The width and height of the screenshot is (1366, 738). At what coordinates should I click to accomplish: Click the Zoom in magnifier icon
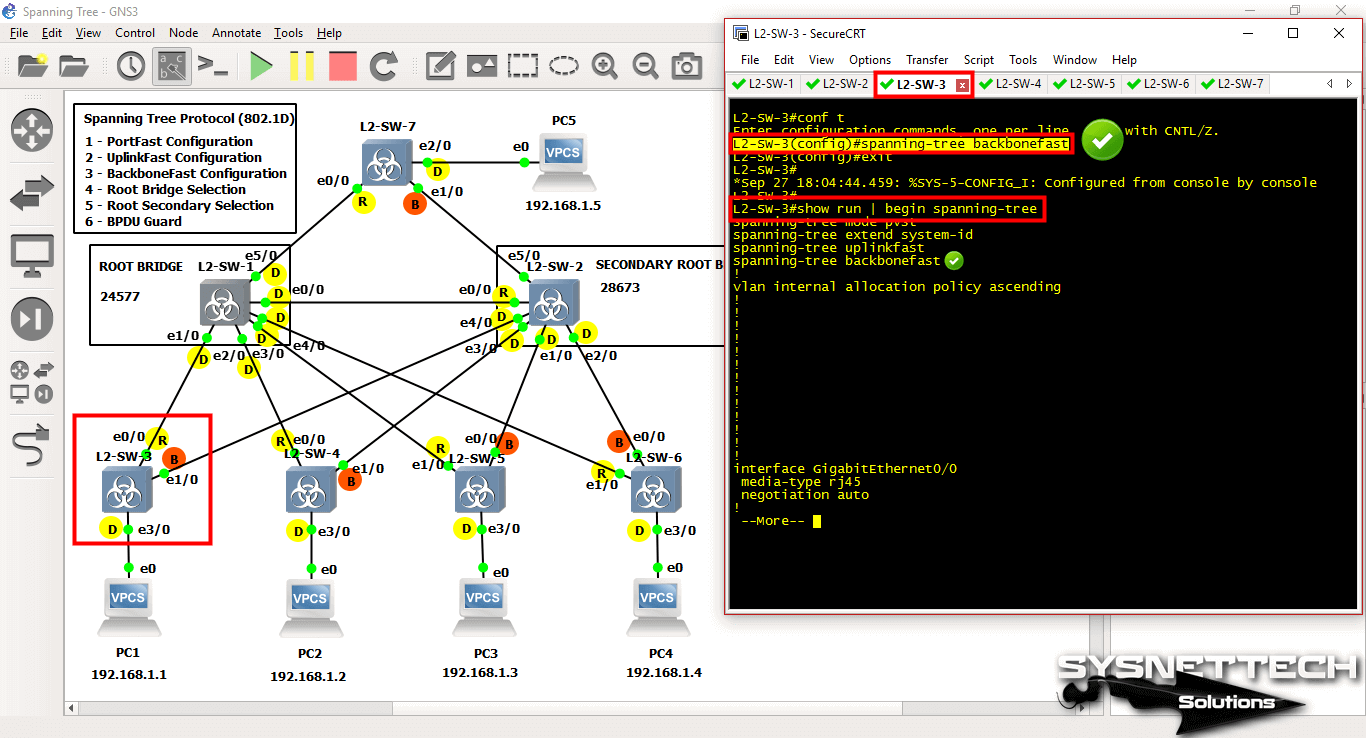click(605, 67)
